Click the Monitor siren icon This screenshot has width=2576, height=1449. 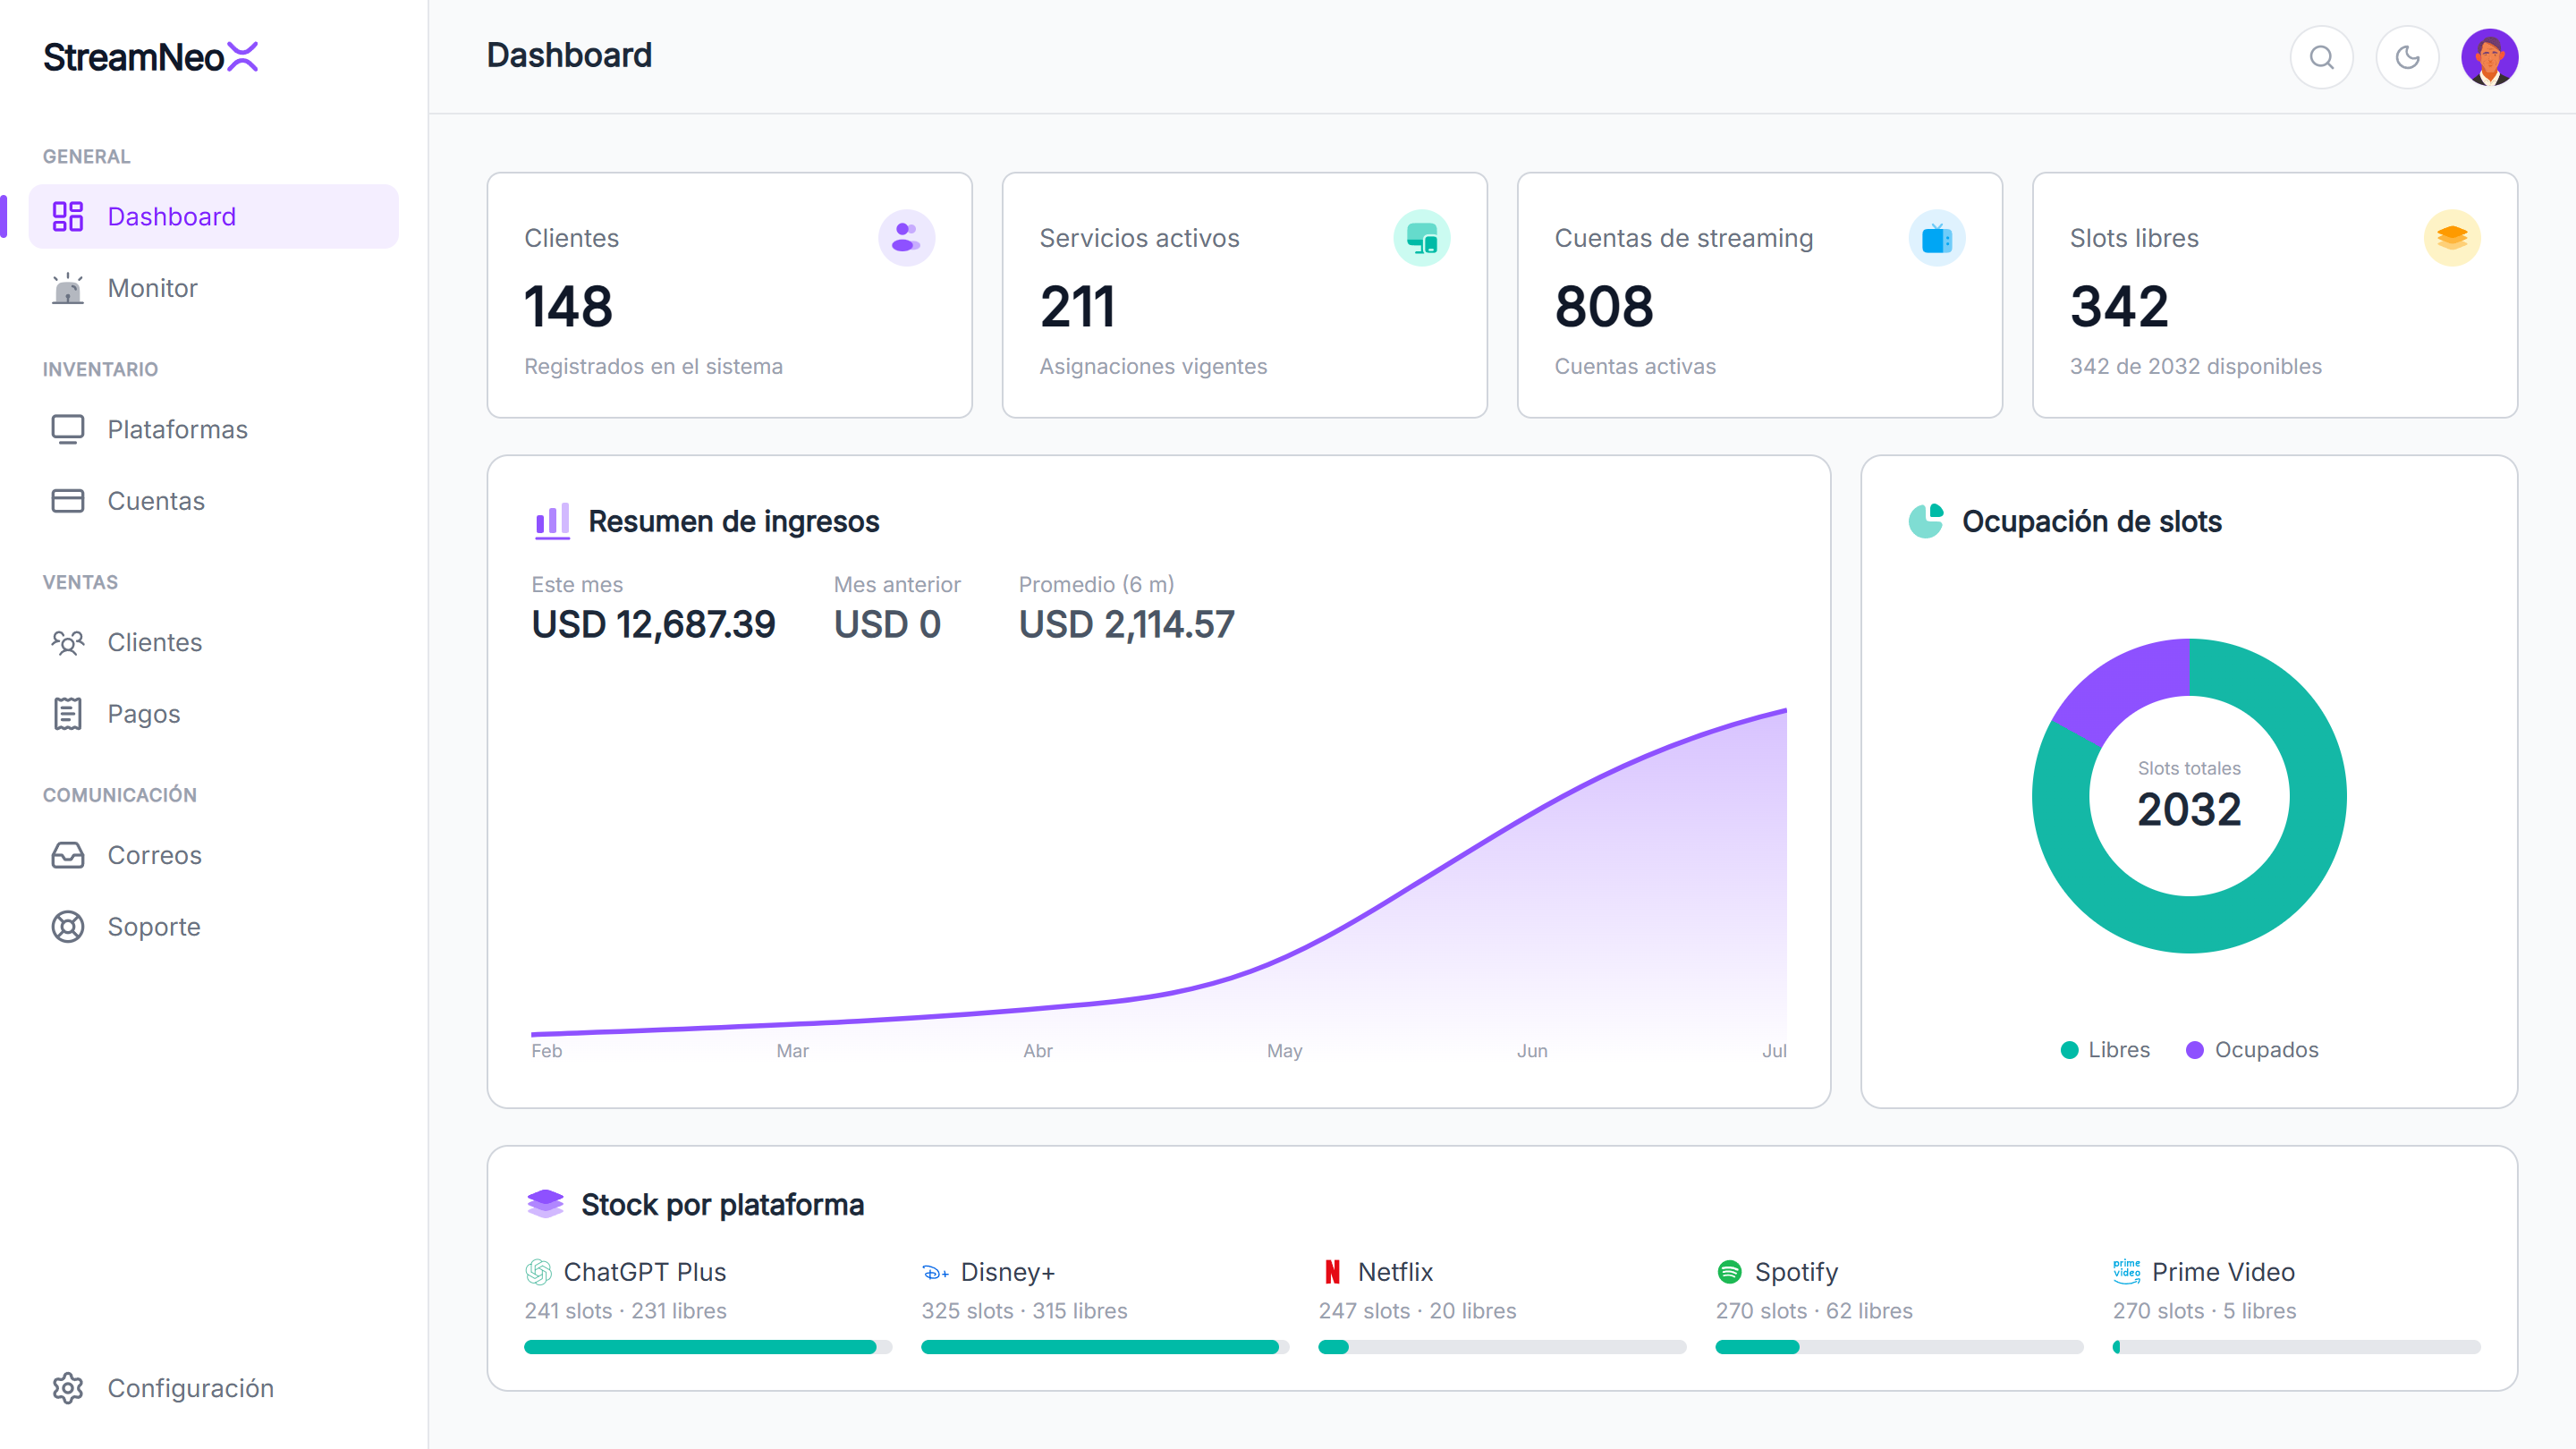coord(68,288)
